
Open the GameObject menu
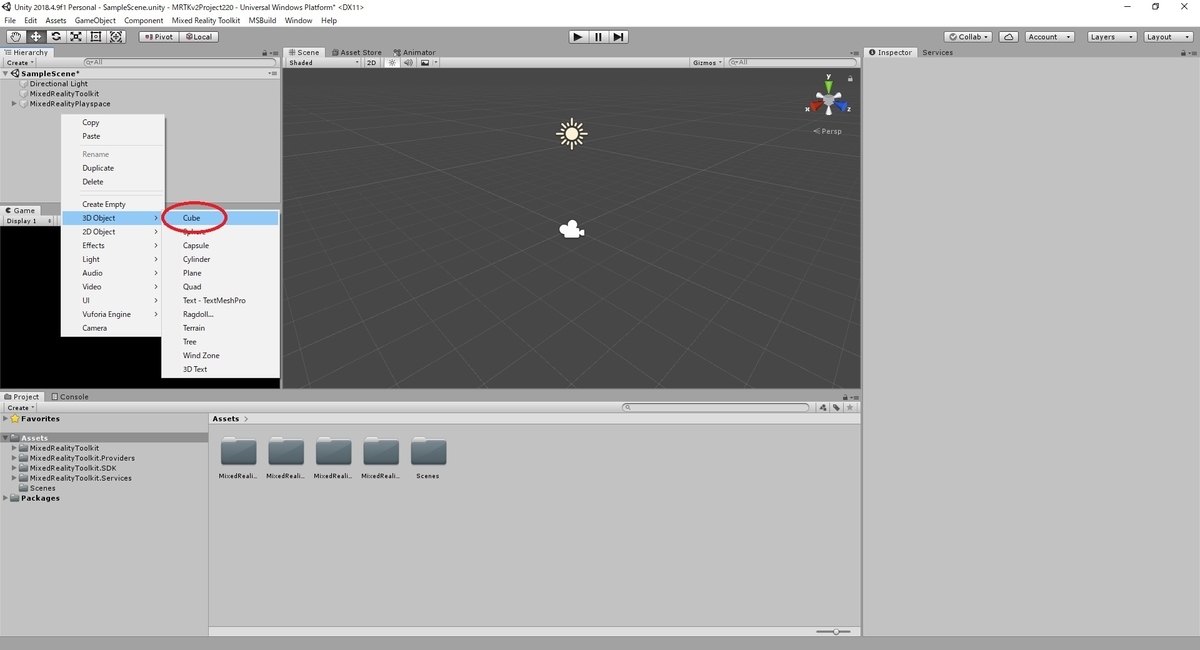tap(95, 20)
